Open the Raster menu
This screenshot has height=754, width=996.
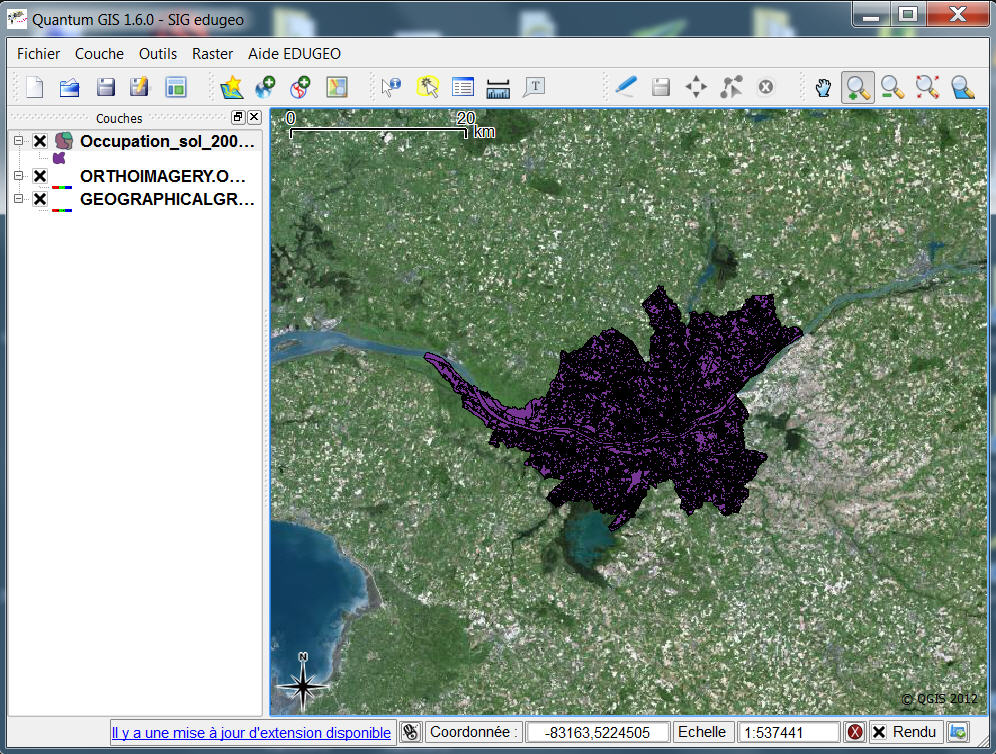pos(212,54)
